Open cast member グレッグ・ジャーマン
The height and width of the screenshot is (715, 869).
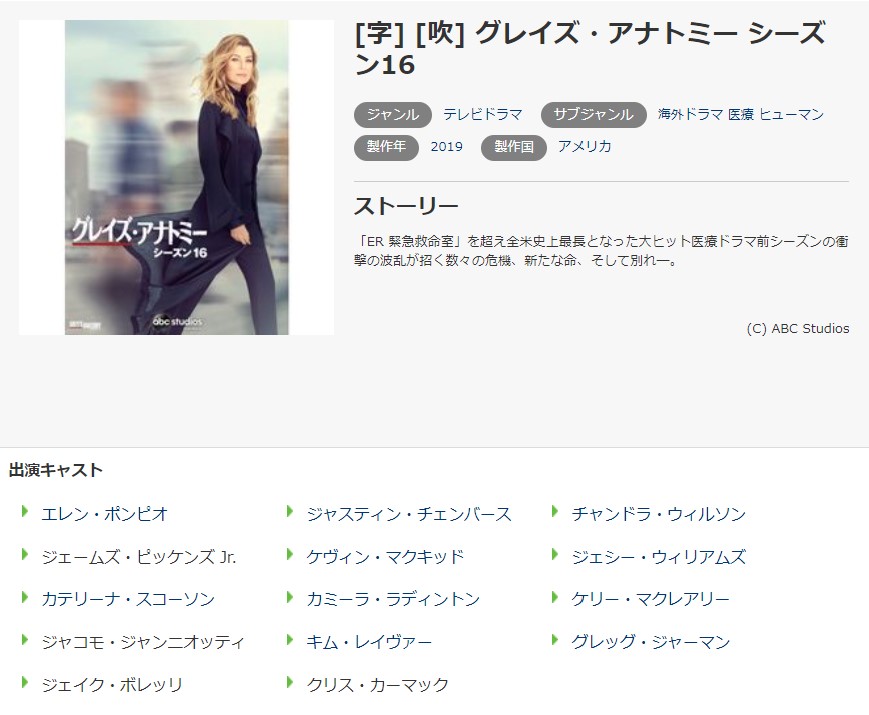(651, 642)
